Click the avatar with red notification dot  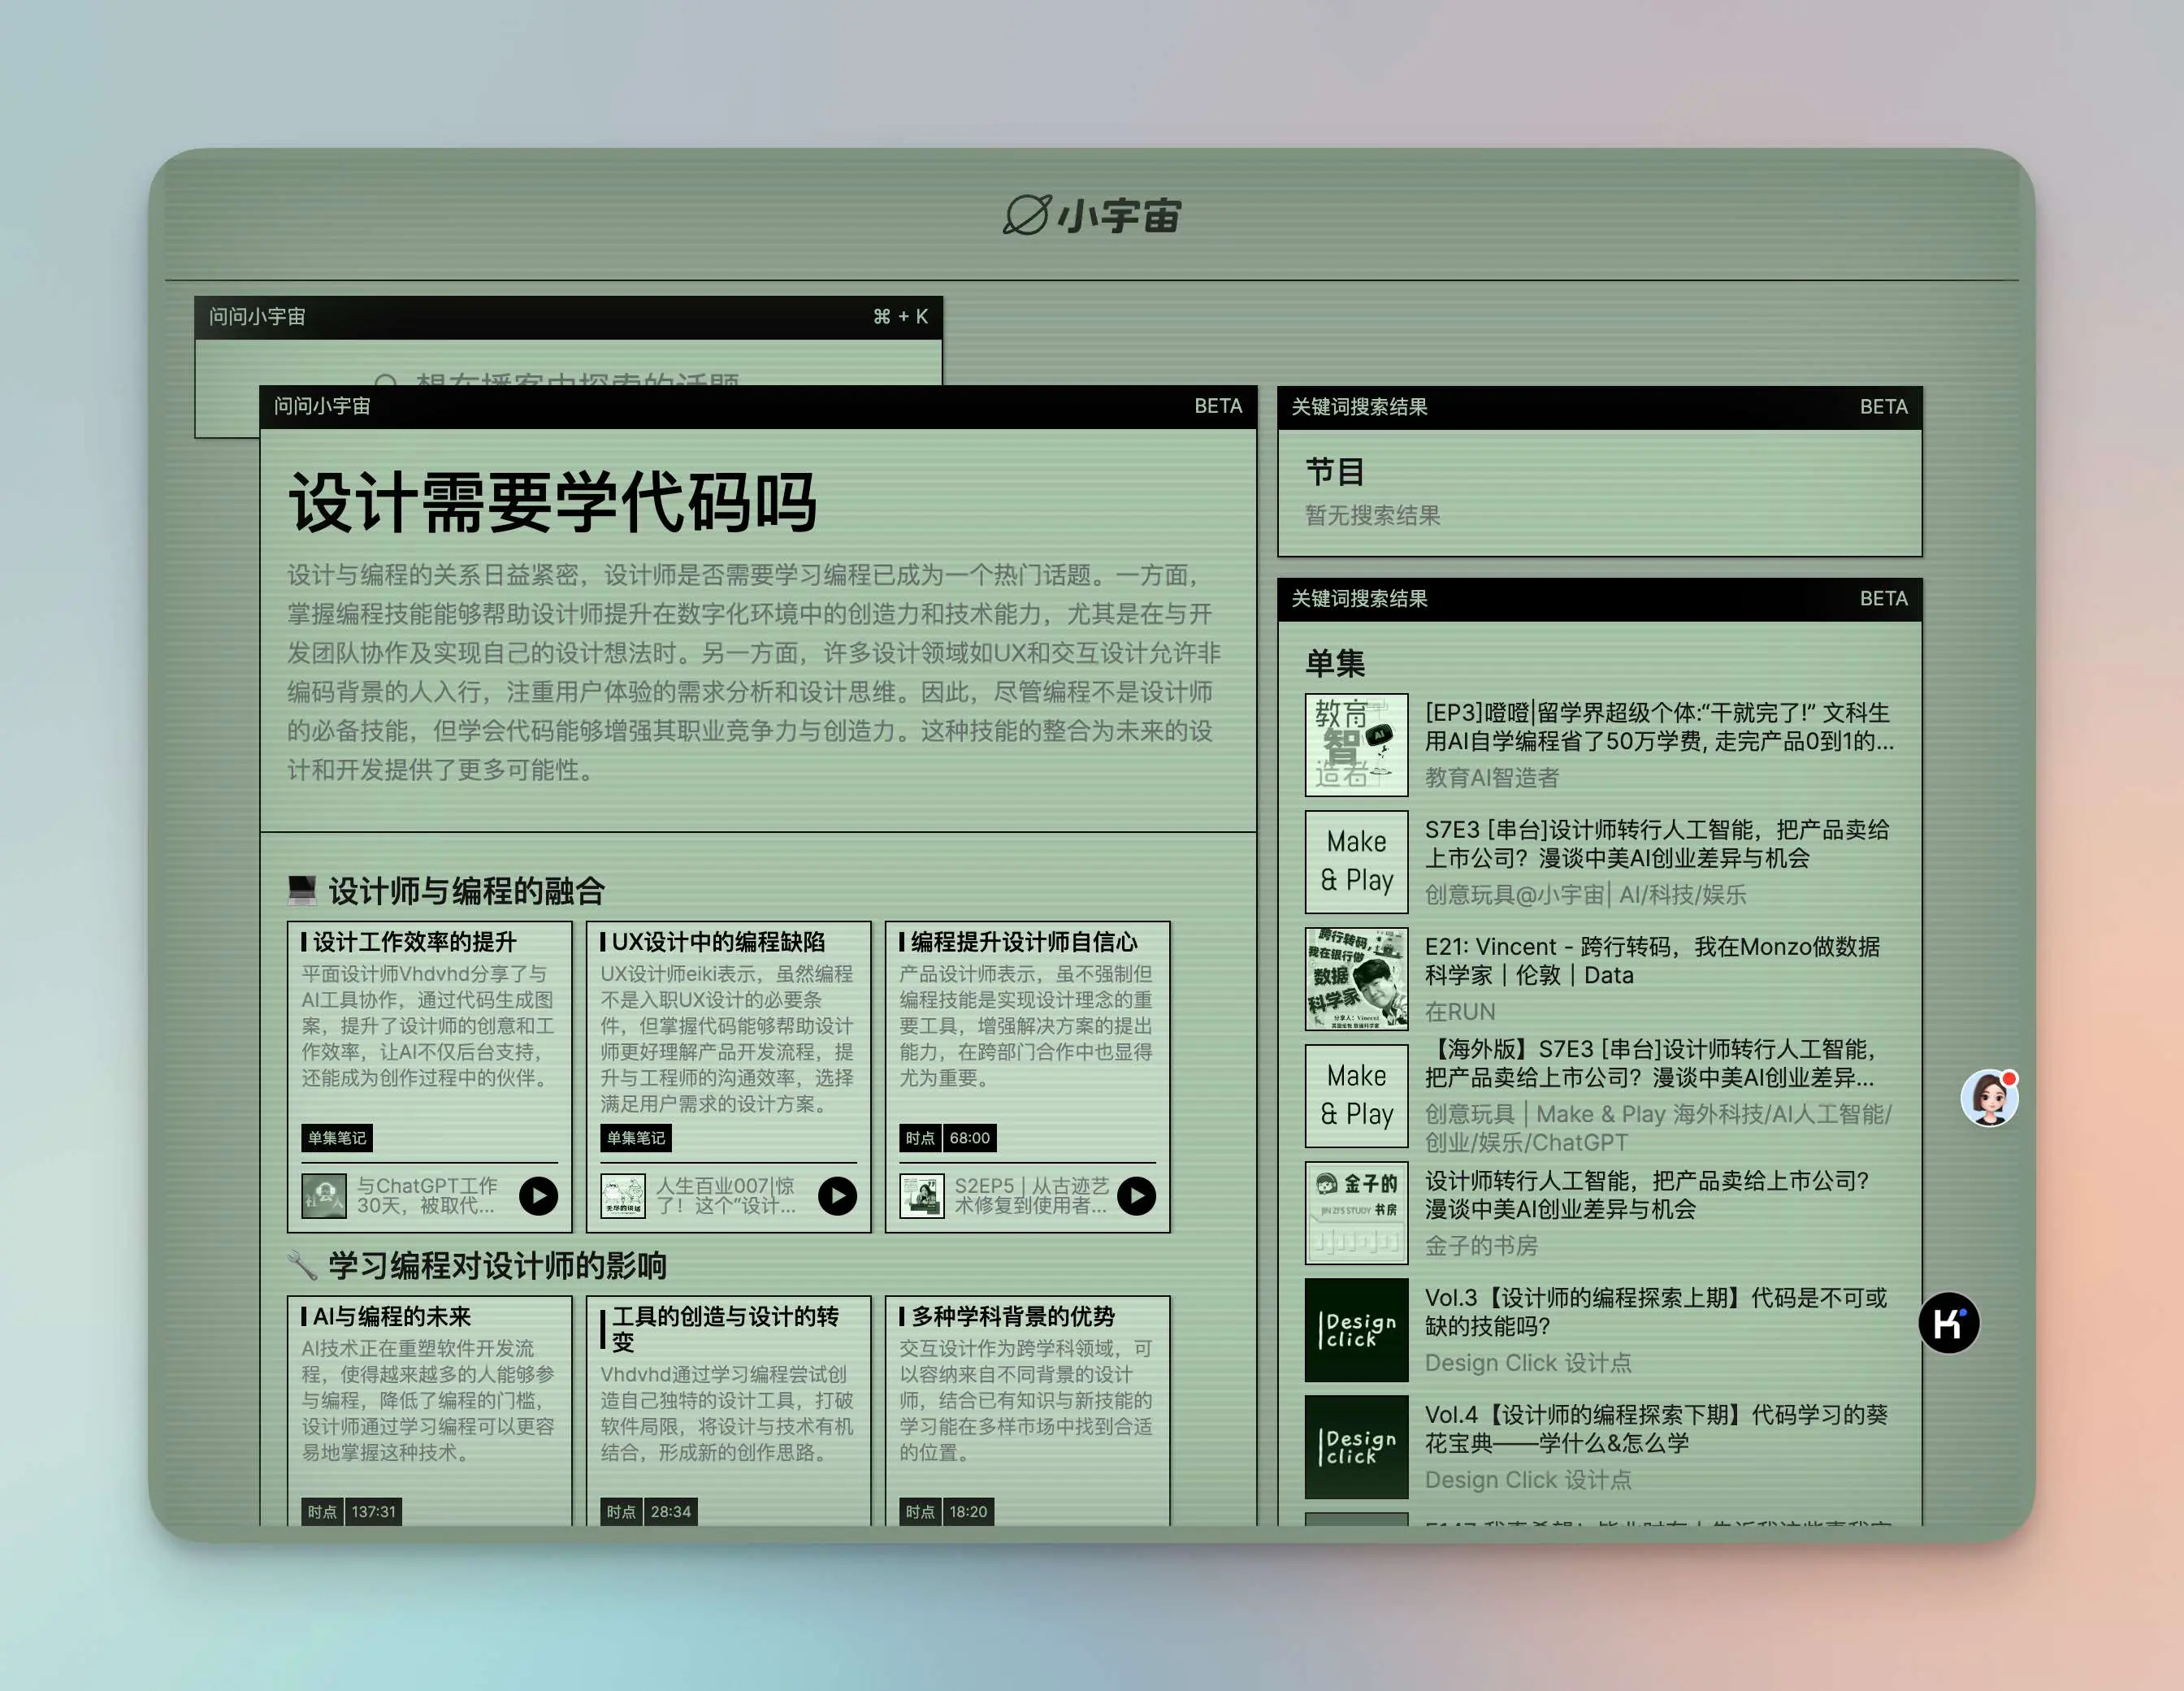pyautogui.click(x=1989, y=1098)
